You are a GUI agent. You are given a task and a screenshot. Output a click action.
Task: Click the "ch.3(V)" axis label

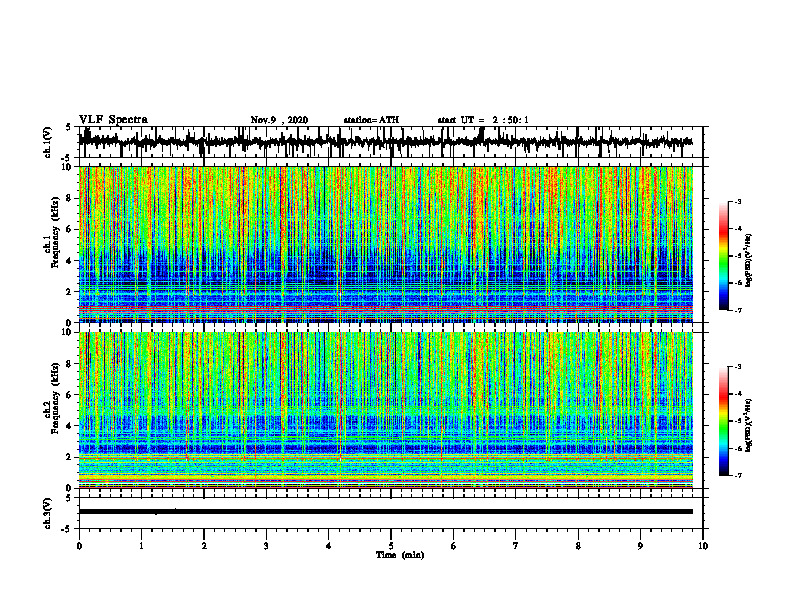[48, 513]
